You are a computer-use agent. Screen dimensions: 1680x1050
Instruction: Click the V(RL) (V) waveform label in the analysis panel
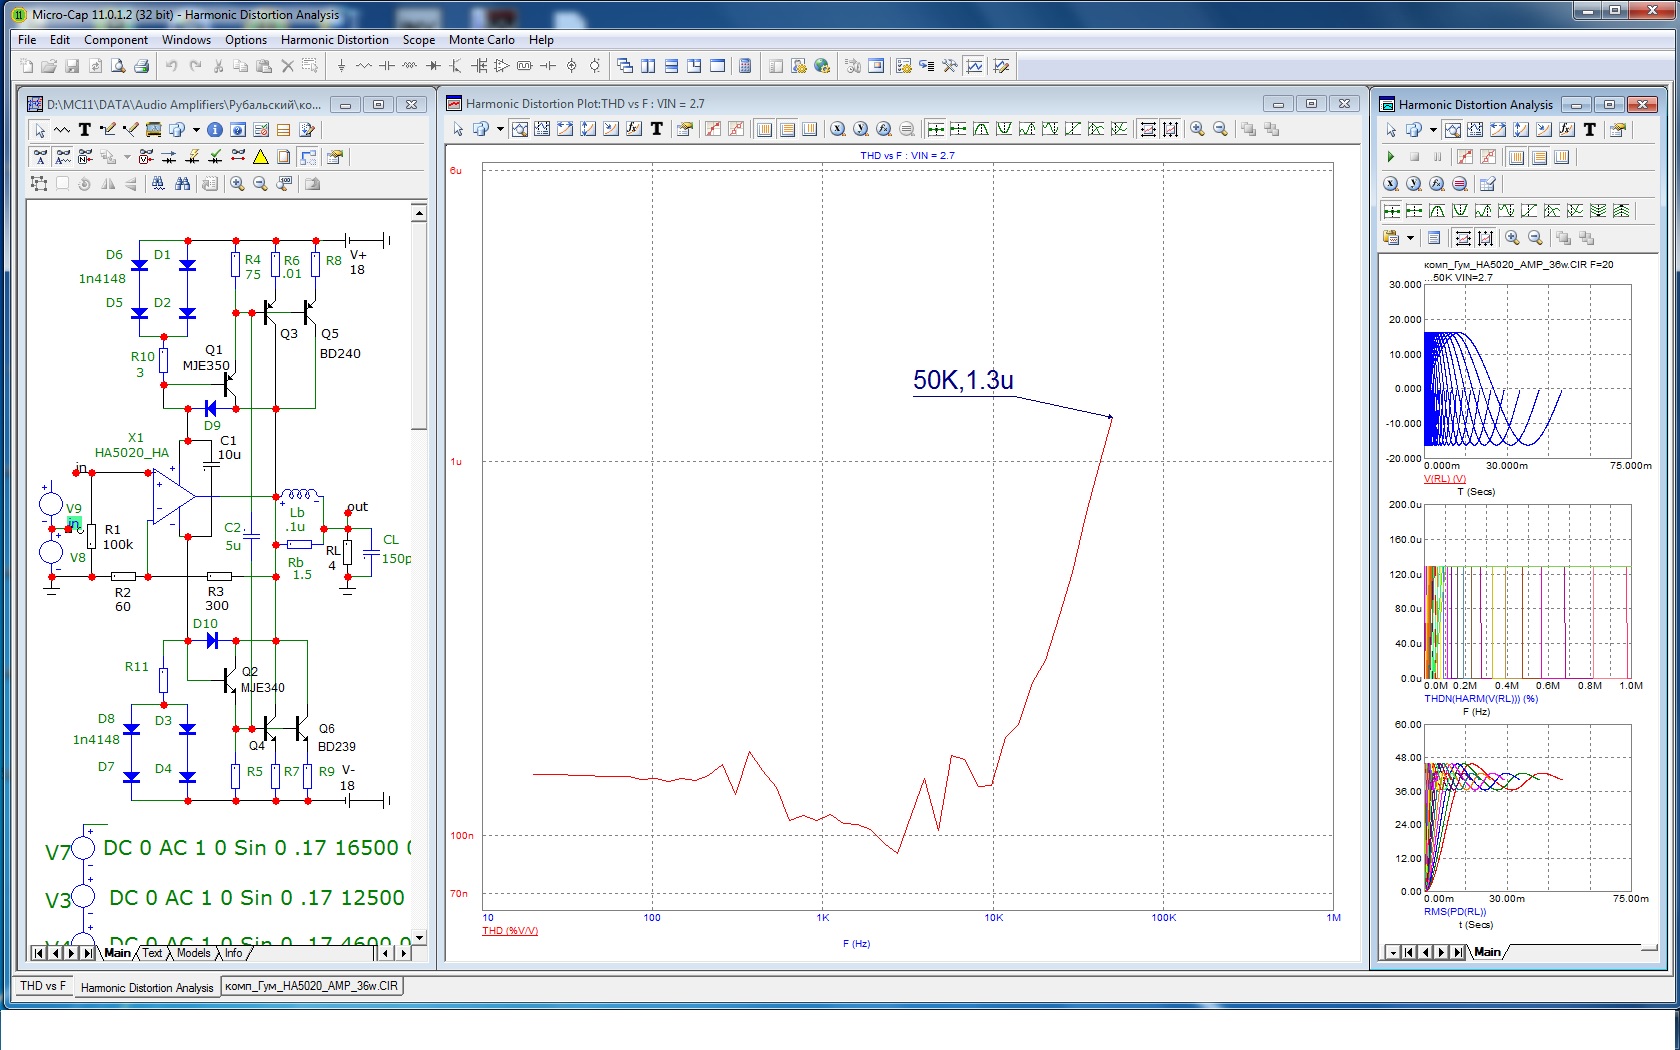[1445, 479]
